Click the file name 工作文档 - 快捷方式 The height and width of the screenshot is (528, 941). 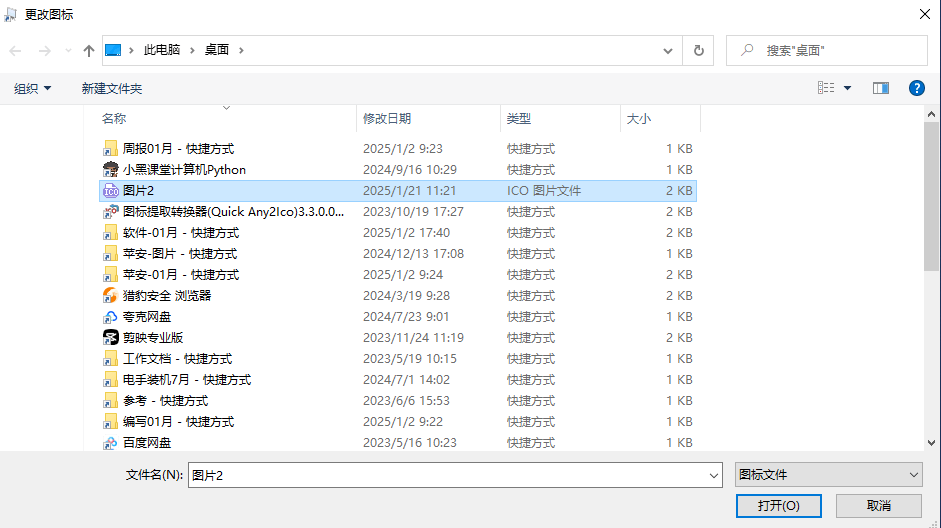coord(177,358)
